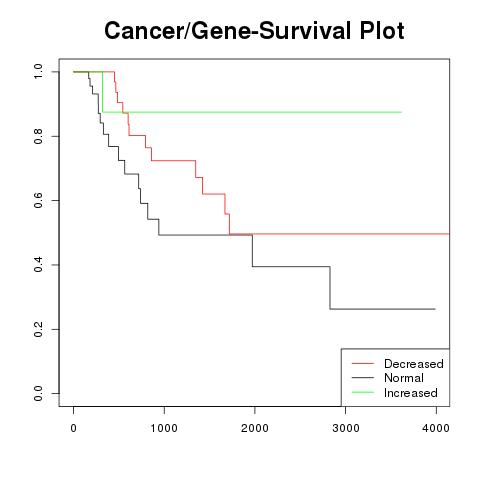Click the red Decreased legend line
Screen dimensions: 480x480
pyautogui.click(x=363, y=363)
